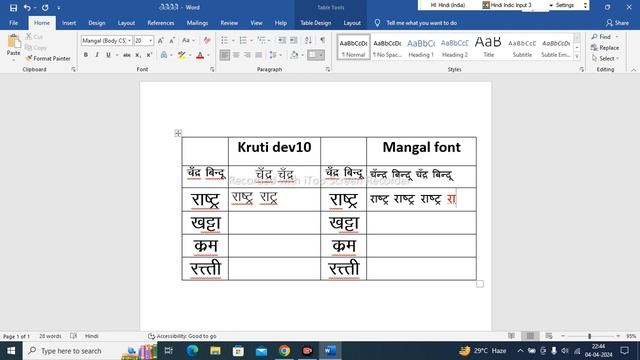Click the Replace button
The width and height of the screenshot is (640, 360).
[x=605, y=48]
